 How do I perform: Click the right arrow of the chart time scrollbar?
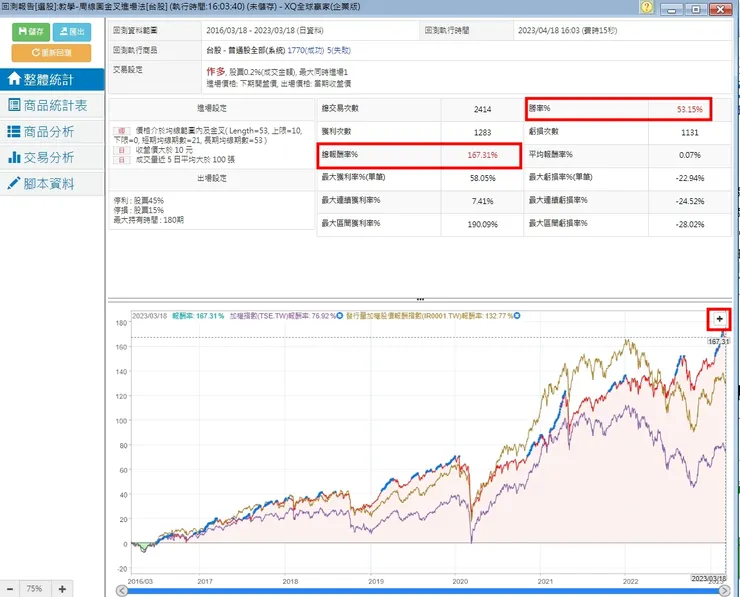pos(724,591)
